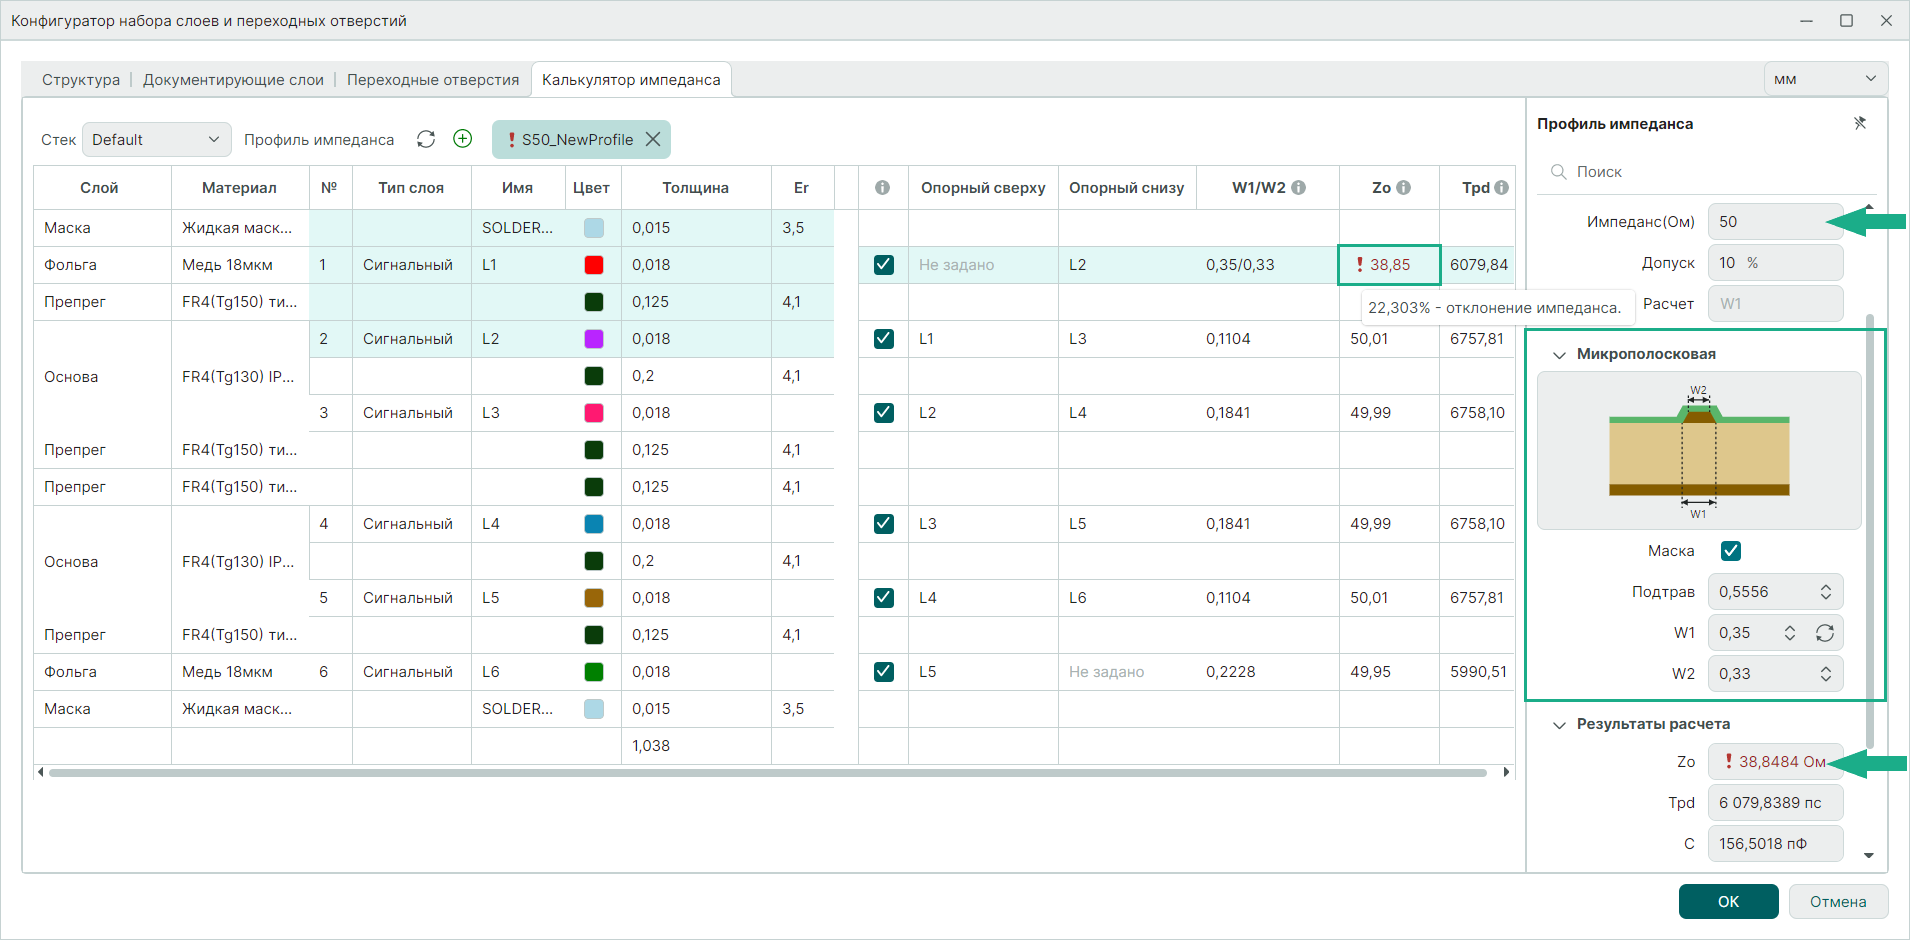Click the Zo column info icon

1403,187
